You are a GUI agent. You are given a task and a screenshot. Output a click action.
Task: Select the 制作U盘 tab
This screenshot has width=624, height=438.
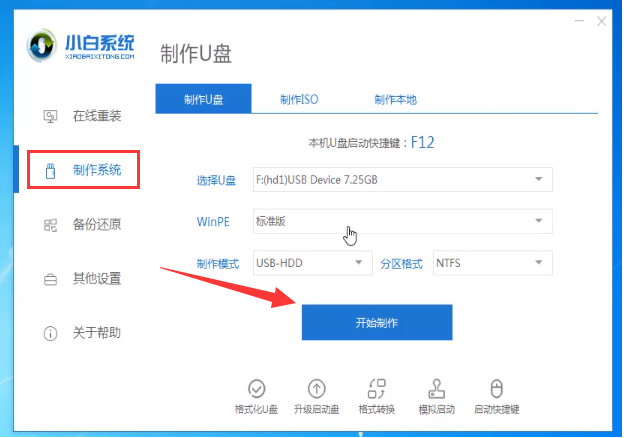tap(203, 99)
